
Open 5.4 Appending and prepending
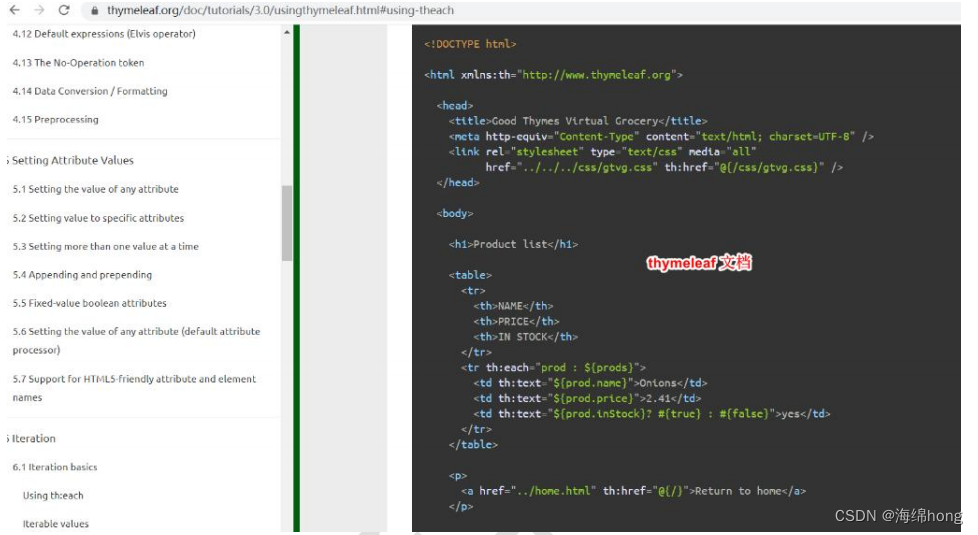pos(82,274)
